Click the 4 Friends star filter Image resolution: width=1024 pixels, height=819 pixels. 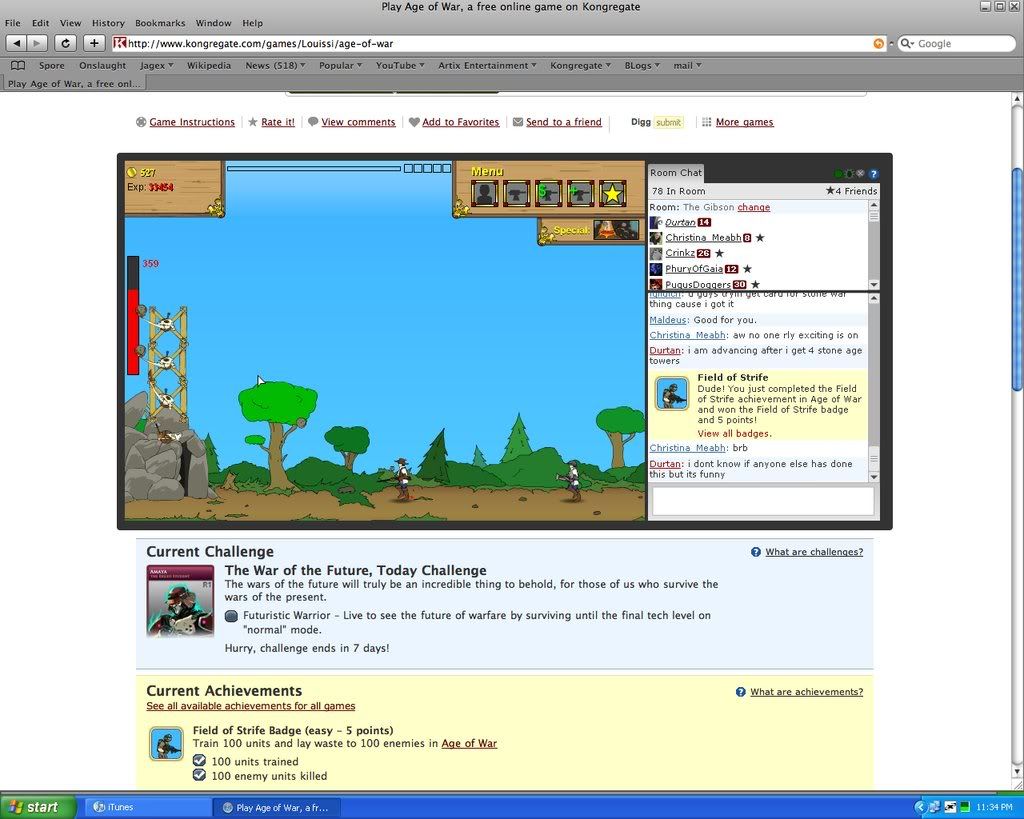pyautogui.click(x=852, y=191)
